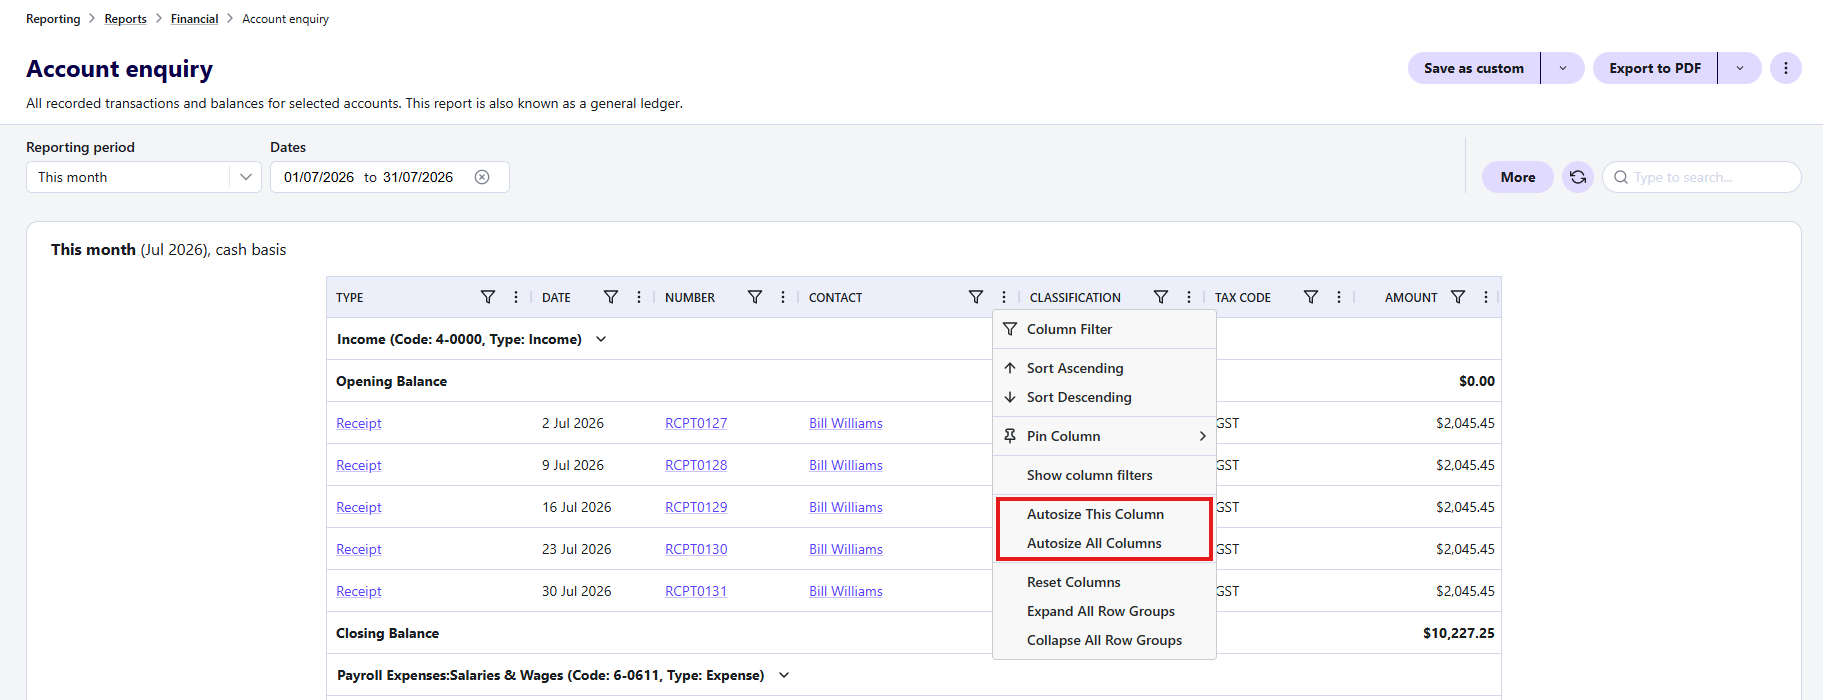This screenshot has height=700, width=1823.
Task: Open the Receipt link dated 16 Jul 2026
Action: tap(359, 507)
